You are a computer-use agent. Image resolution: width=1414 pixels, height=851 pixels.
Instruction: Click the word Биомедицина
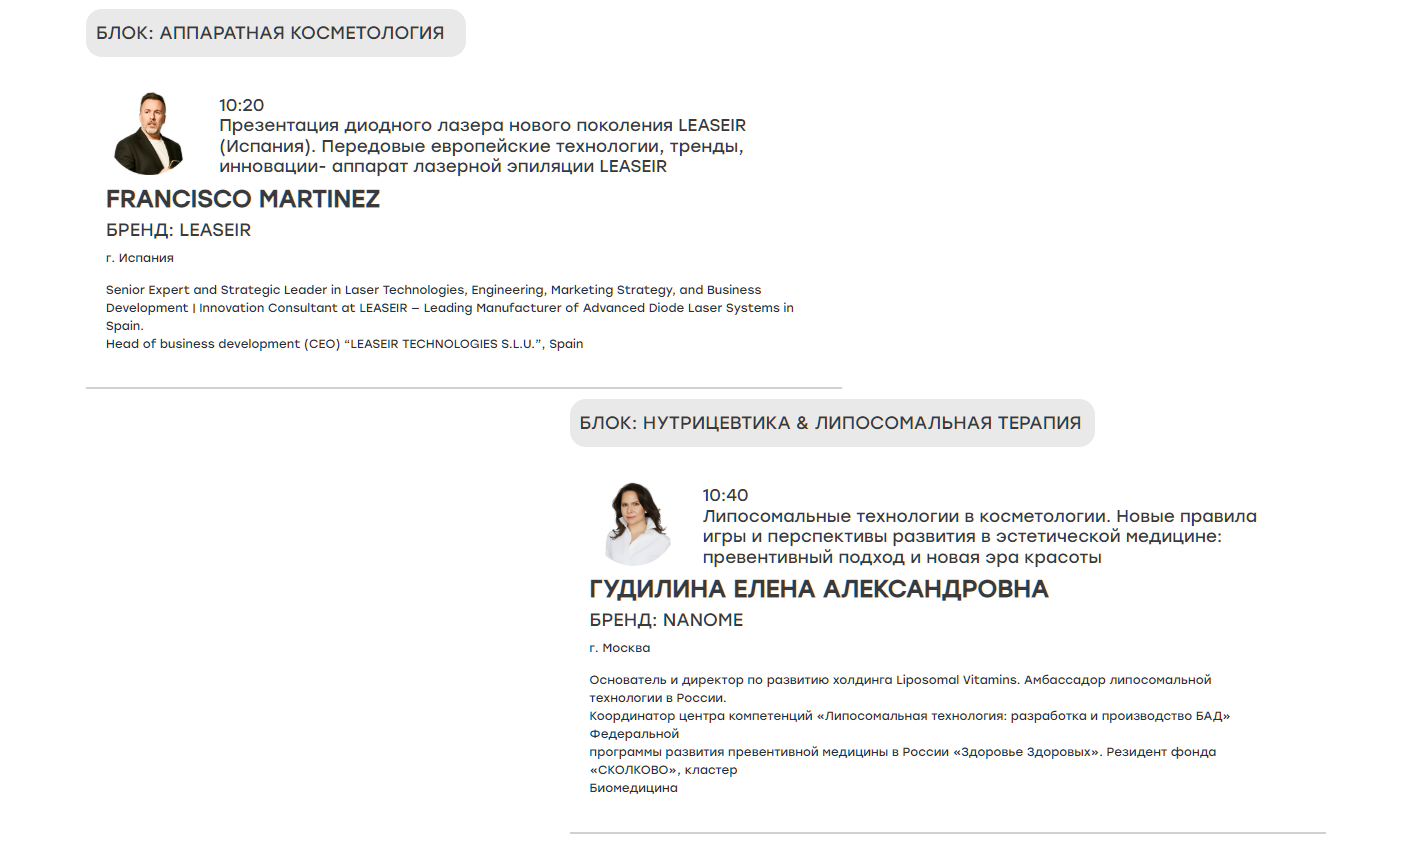(x=634, y=788)
